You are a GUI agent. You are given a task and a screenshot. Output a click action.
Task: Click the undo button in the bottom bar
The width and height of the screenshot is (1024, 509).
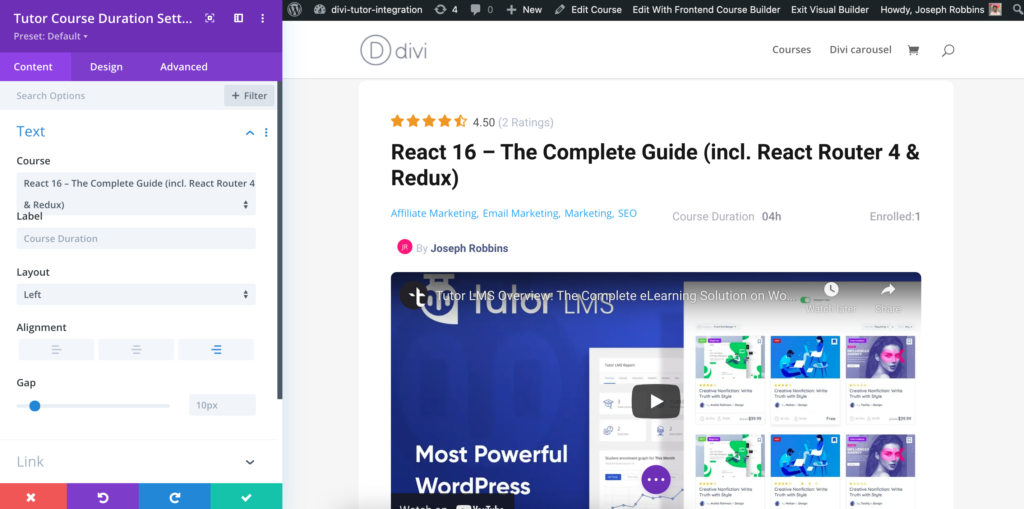click(103, 497)
